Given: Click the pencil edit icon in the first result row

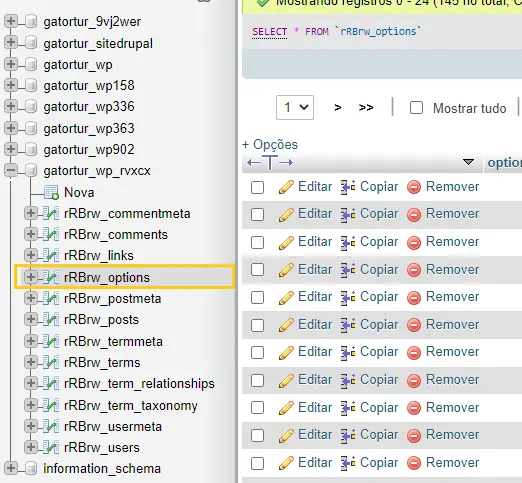Looking at the screenshot, I should click(286, 187).
